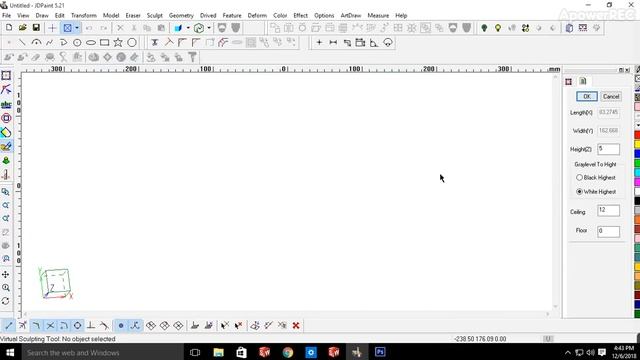
Task: Toggle perpendicular snap icon
Action: 91,325
